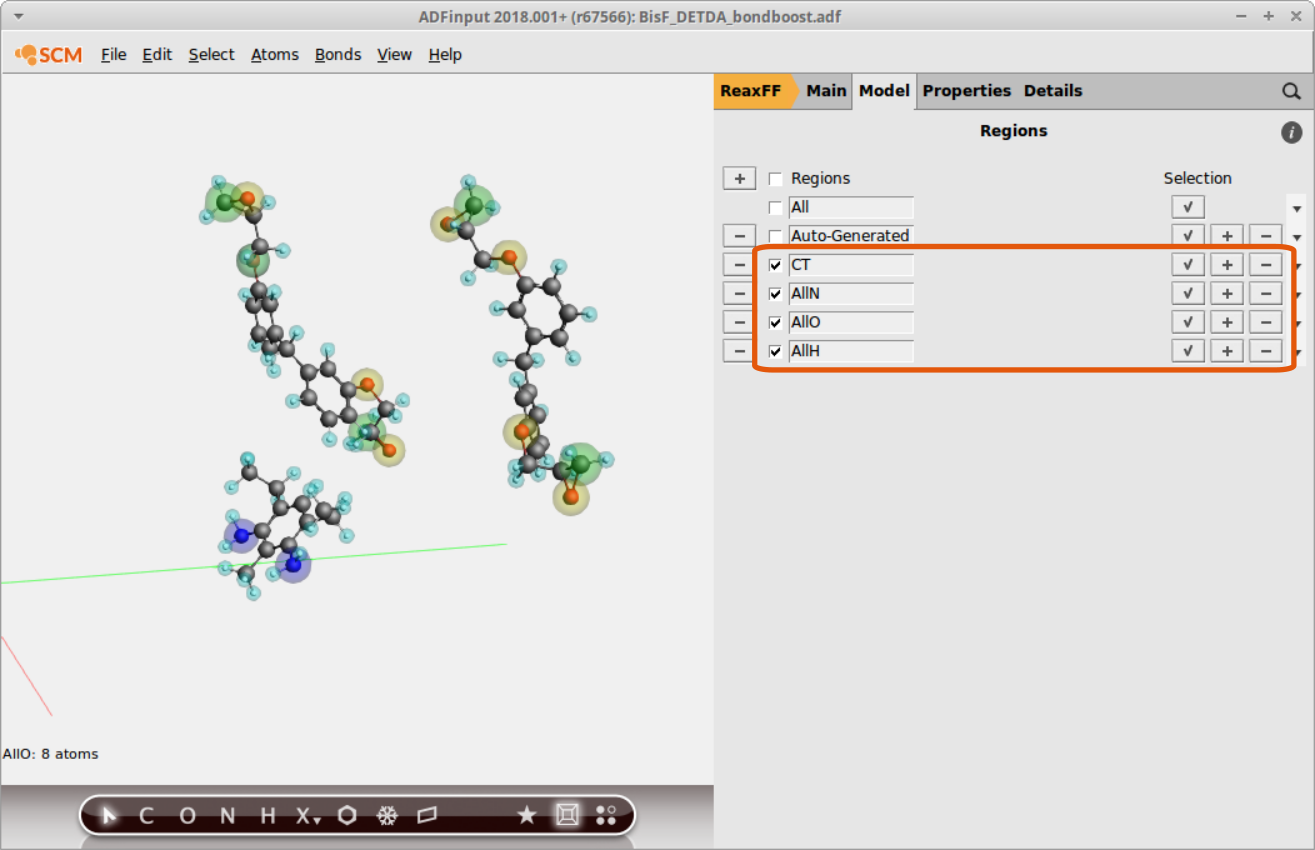Open the Edit menu

click(x=157, y=55)
